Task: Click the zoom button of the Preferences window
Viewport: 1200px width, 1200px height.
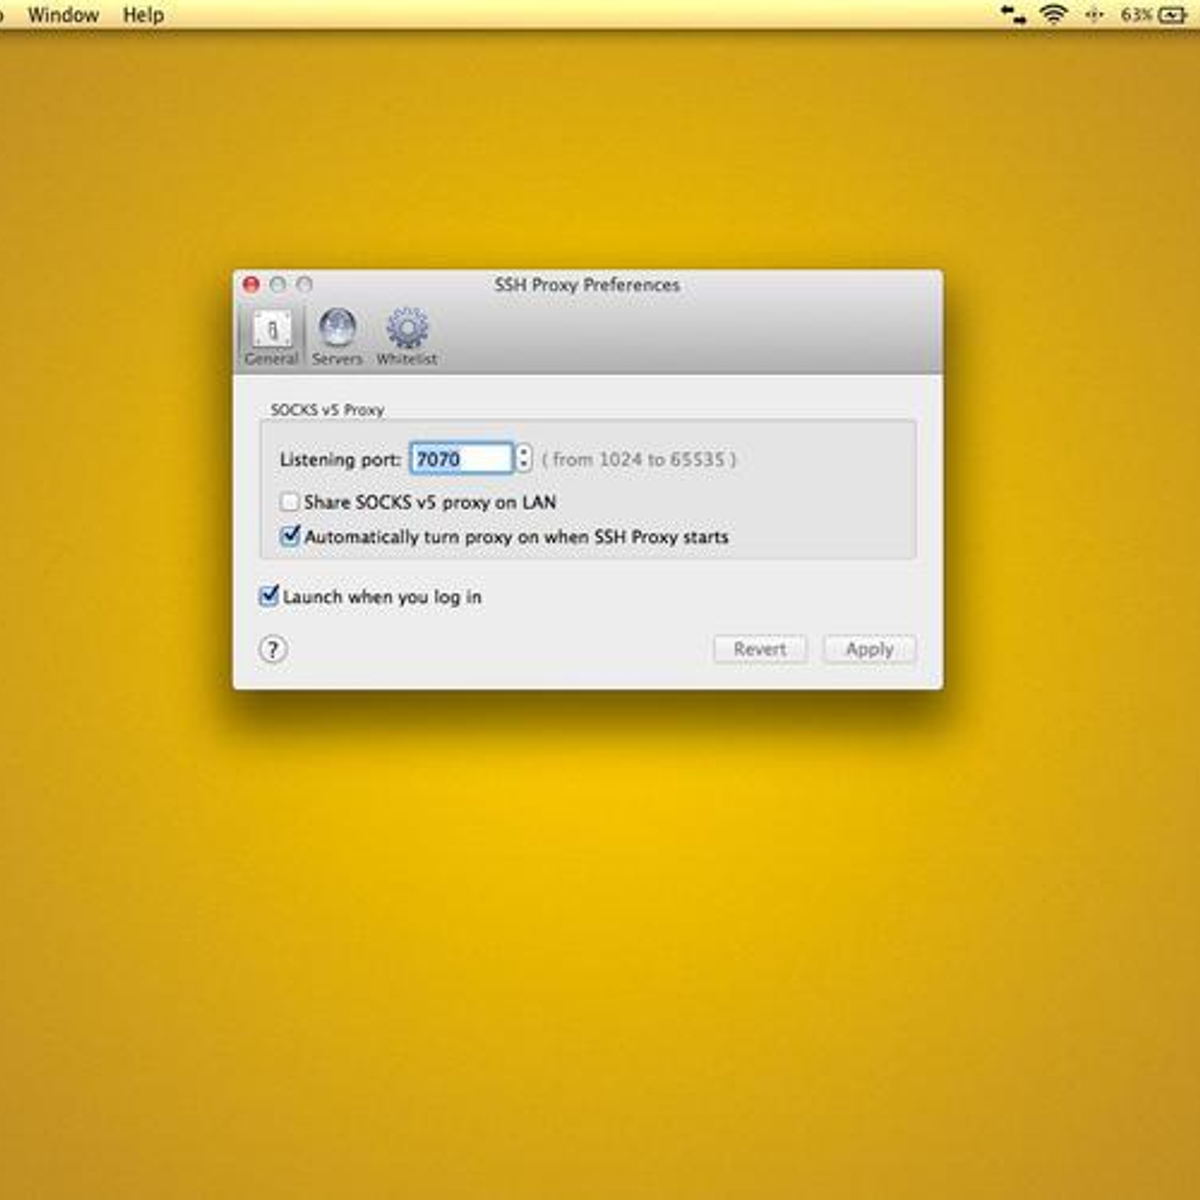Action: (304, 285)
